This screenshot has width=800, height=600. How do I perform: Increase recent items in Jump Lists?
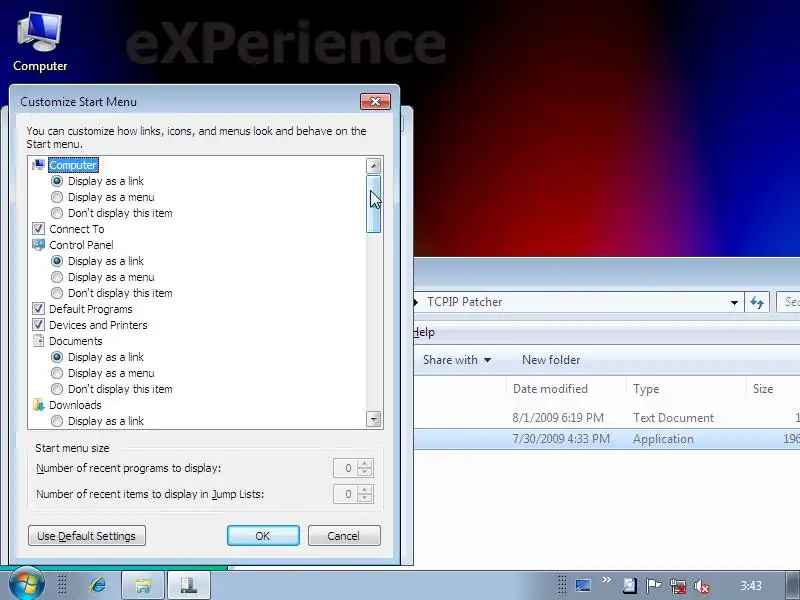(x=364, y=490)
